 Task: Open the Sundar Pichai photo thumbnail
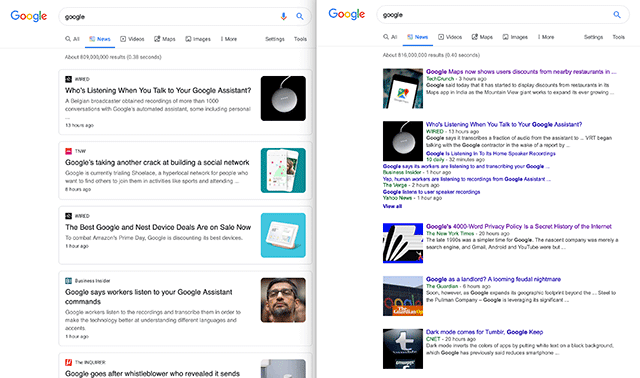[x=283, y=300]
